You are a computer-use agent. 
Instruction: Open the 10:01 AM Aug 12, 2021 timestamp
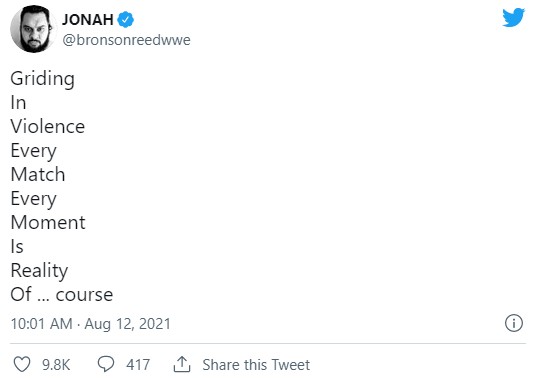click(90, 323)
